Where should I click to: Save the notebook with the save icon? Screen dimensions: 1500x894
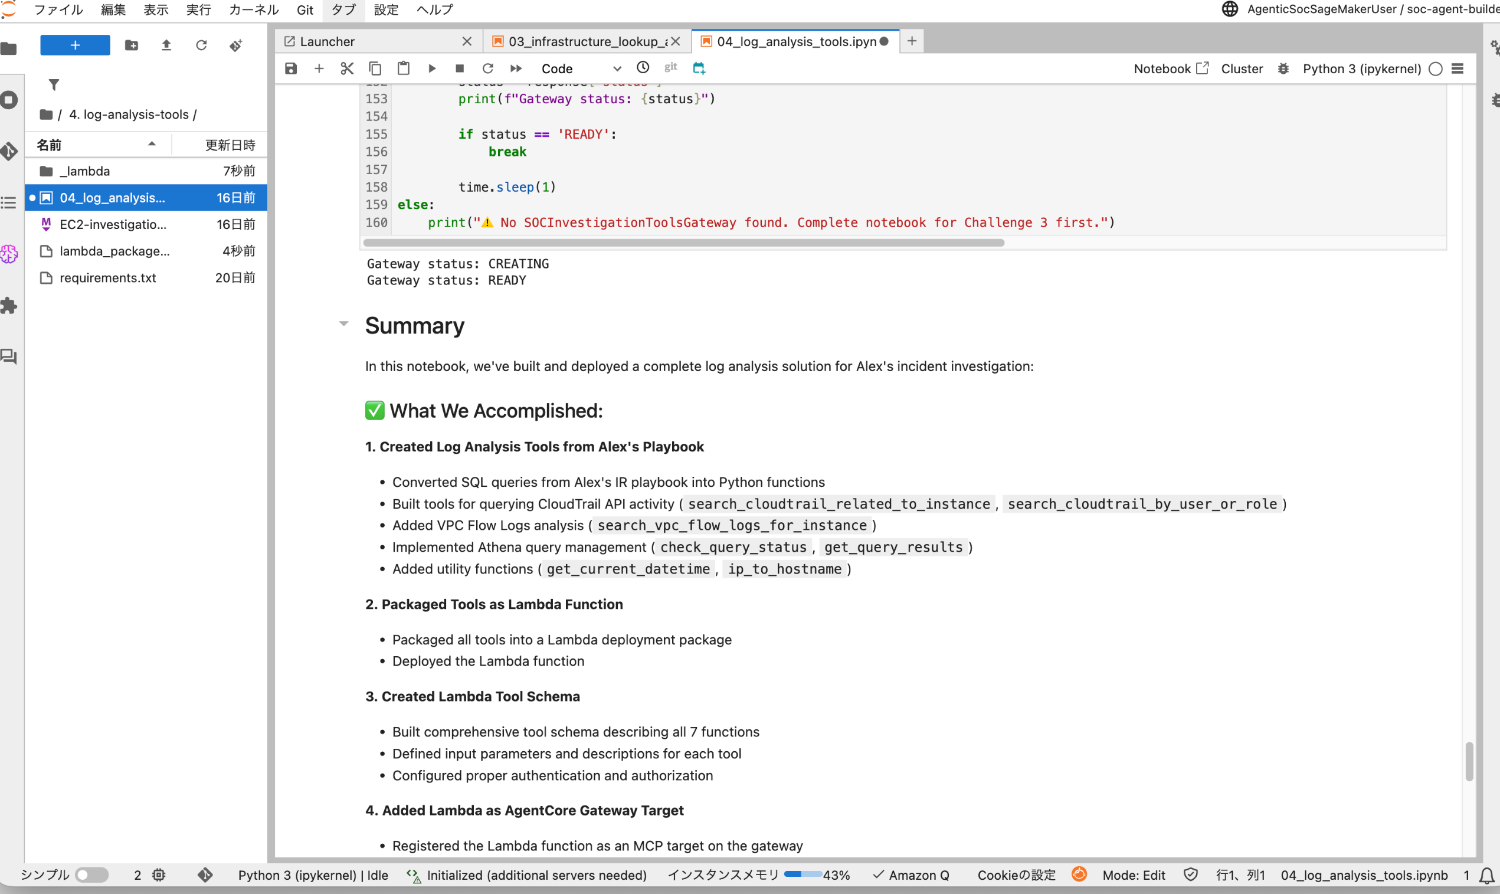tap(291, 69)
